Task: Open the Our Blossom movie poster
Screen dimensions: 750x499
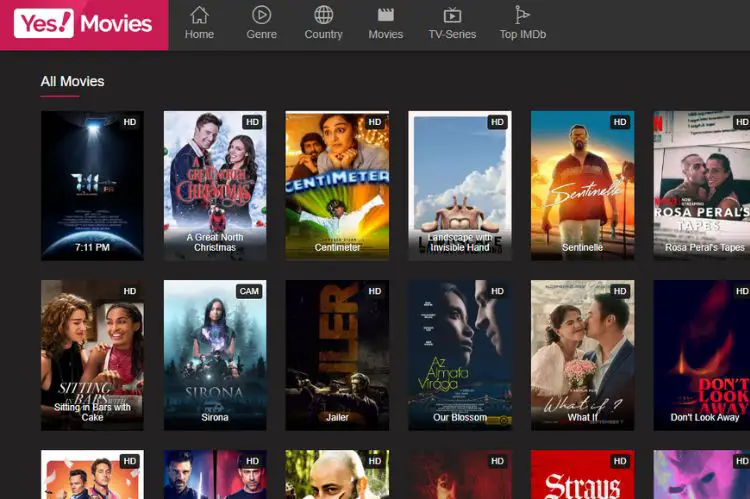Action: tap(460, 355)
